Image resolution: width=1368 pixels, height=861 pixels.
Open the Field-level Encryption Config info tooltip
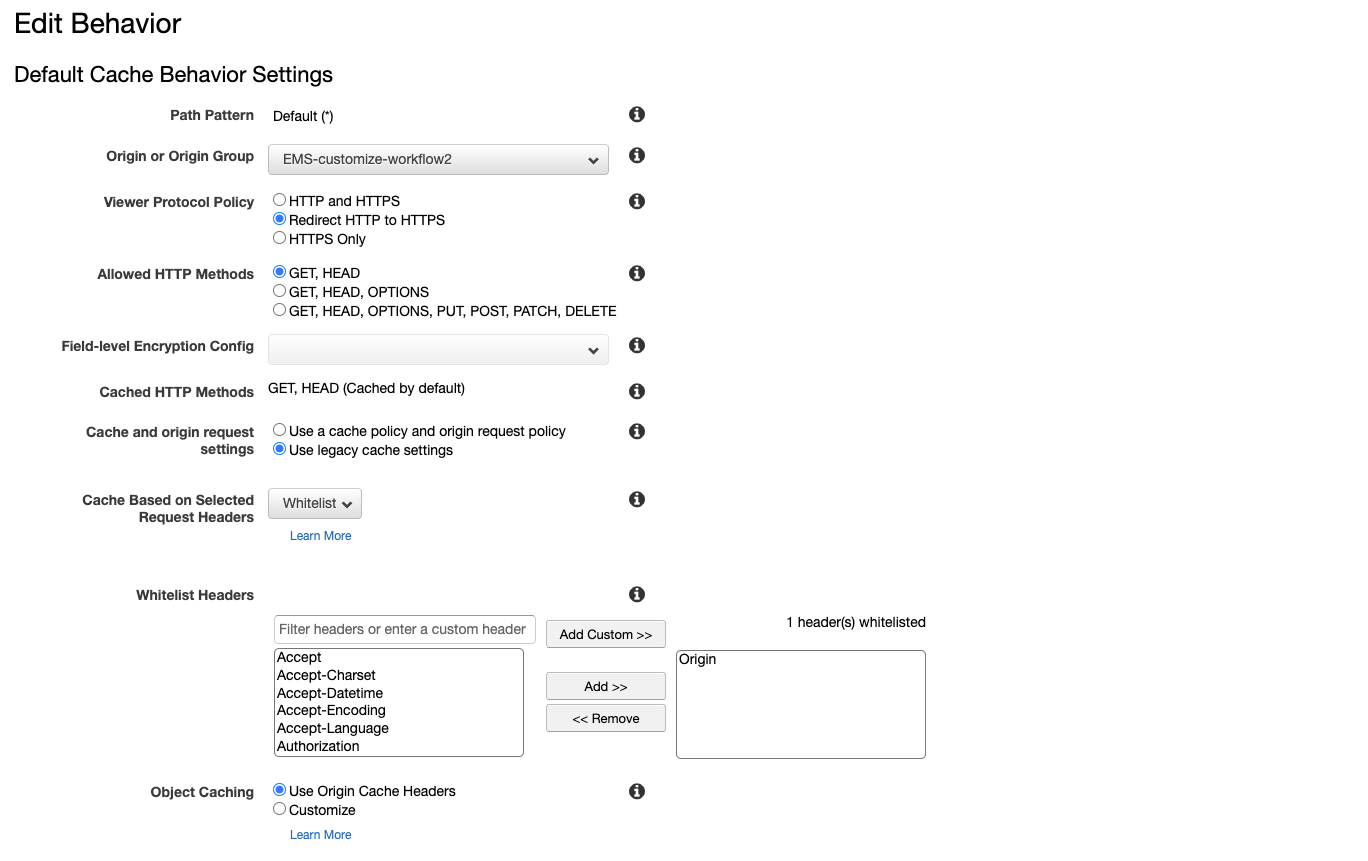[x=636, y=345]
